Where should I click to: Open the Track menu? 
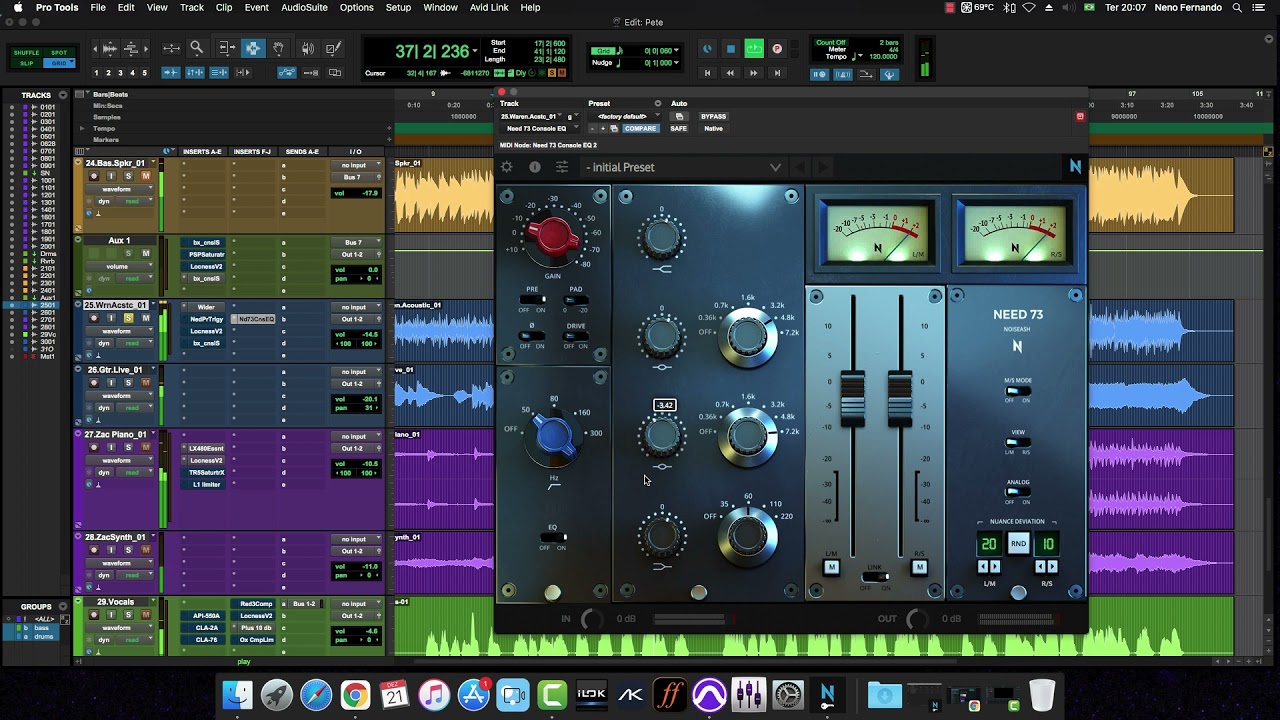pyautogui.click(x=192, y=7)
